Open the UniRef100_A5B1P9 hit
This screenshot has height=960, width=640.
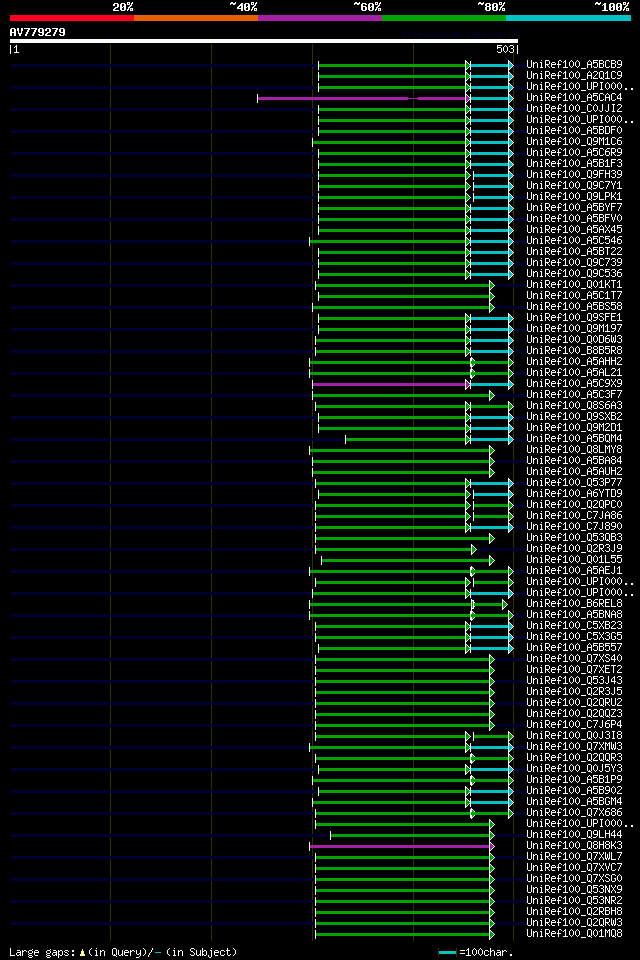coord(574,781)
